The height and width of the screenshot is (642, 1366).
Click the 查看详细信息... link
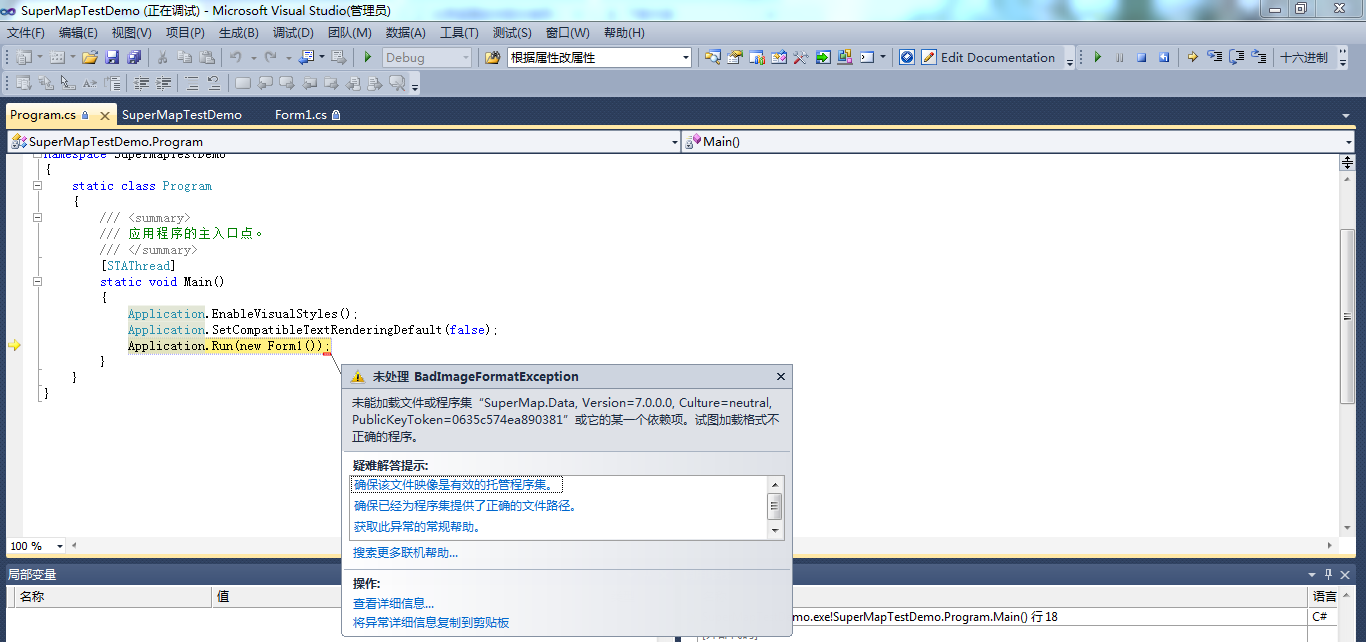393,604
